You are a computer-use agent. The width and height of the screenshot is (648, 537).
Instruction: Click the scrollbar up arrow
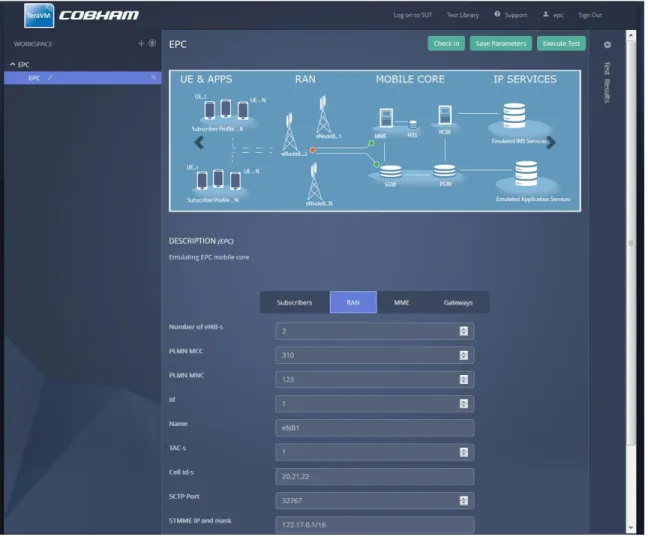tap(631, 35)
